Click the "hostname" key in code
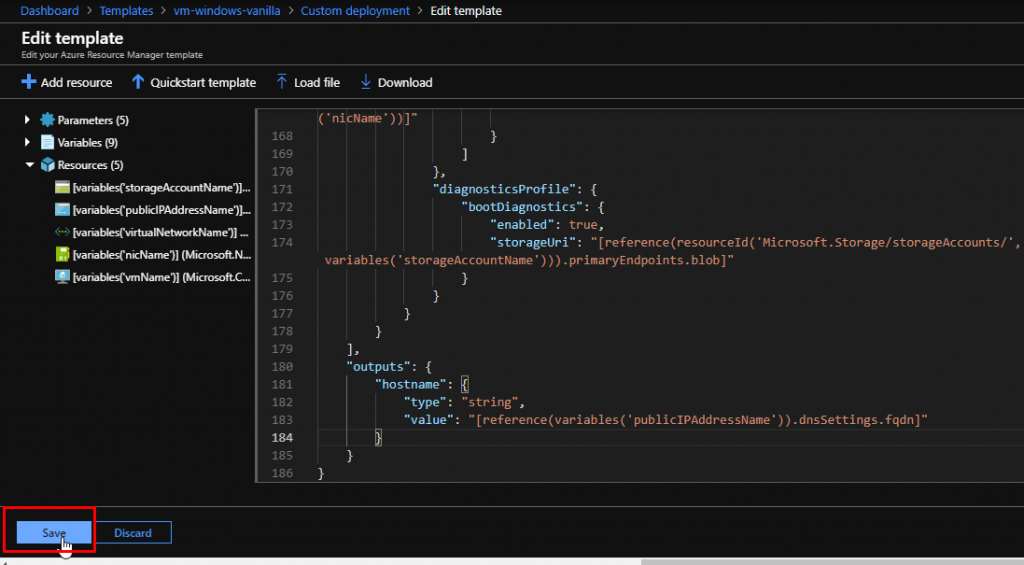This screenshot has height=565, width=1024. pyautogui.click(x=411, y=384)
